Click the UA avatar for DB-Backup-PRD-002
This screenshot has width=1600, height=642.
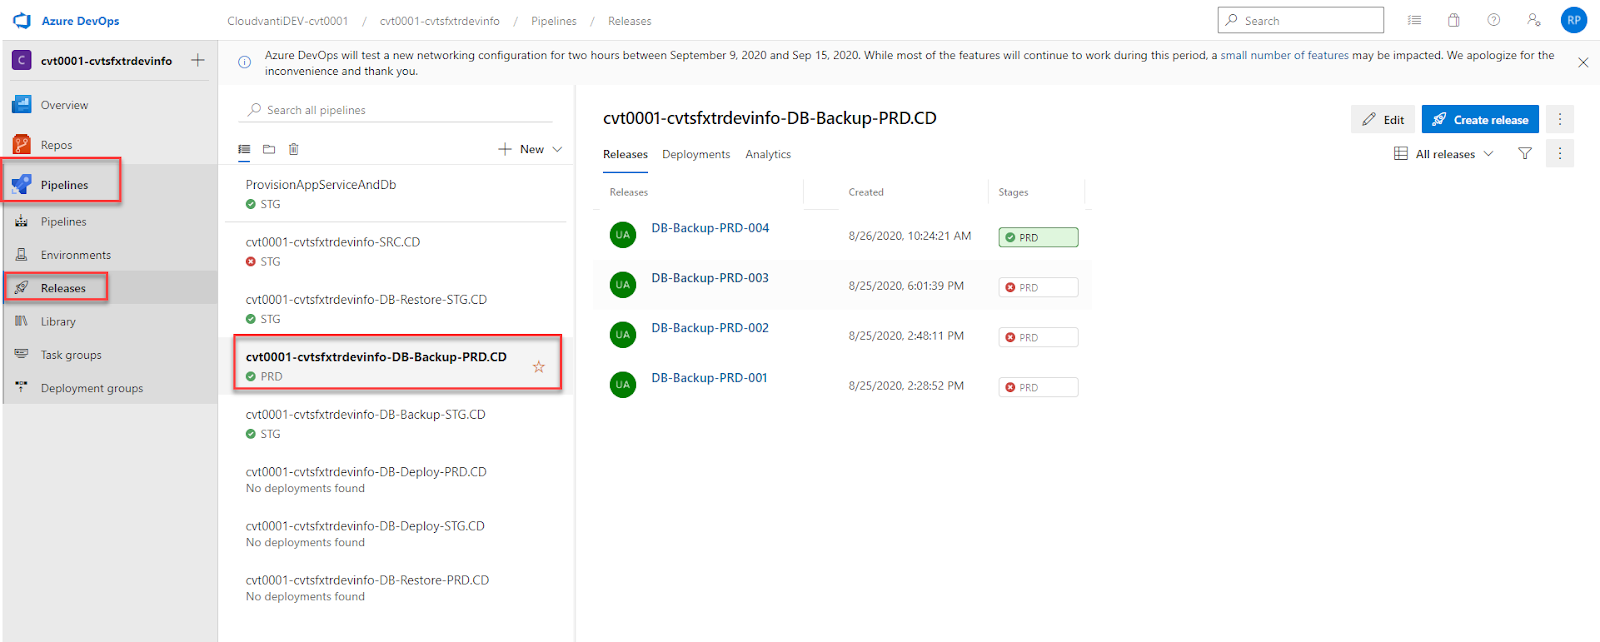[623, 335]
